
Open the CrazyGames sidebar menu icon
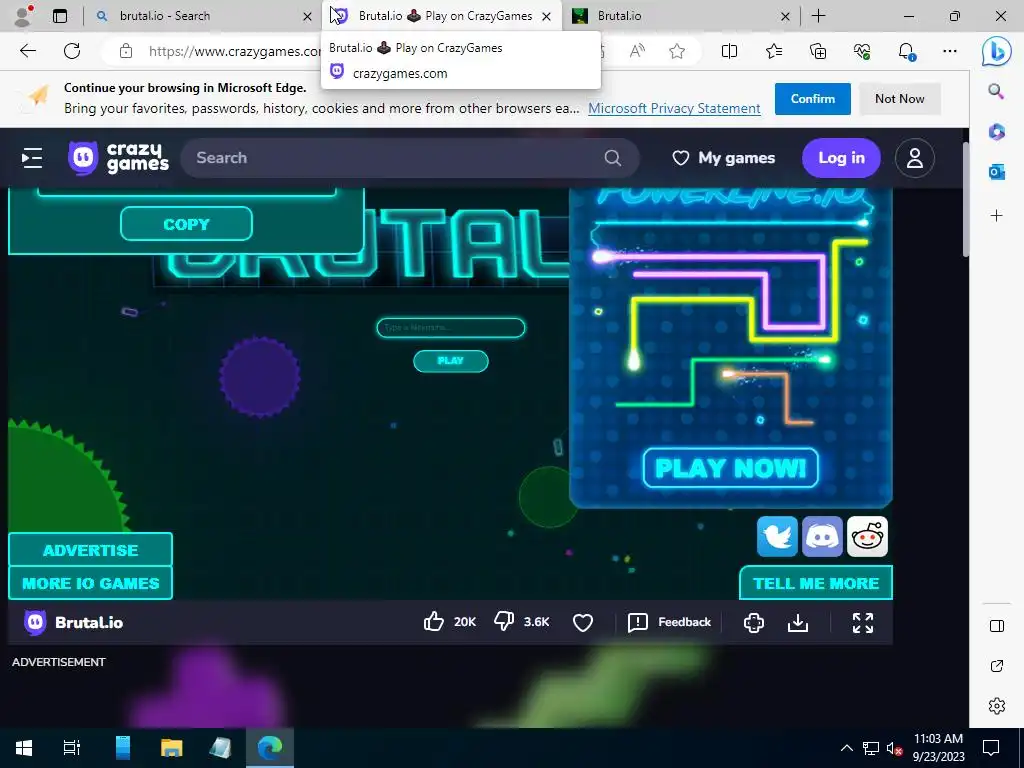click(31, 158)
